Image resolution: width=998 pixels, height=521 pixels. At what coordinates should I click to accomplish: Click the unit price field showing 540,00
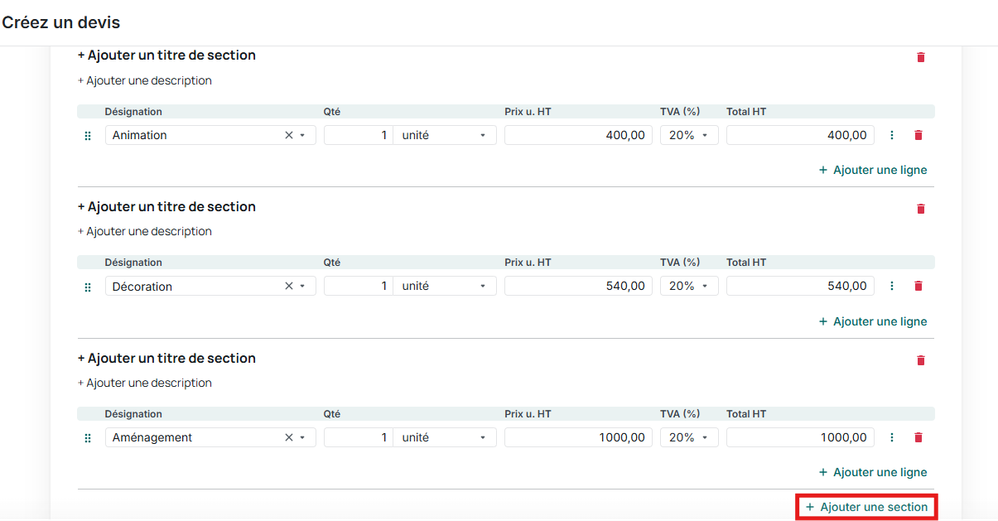578,286
